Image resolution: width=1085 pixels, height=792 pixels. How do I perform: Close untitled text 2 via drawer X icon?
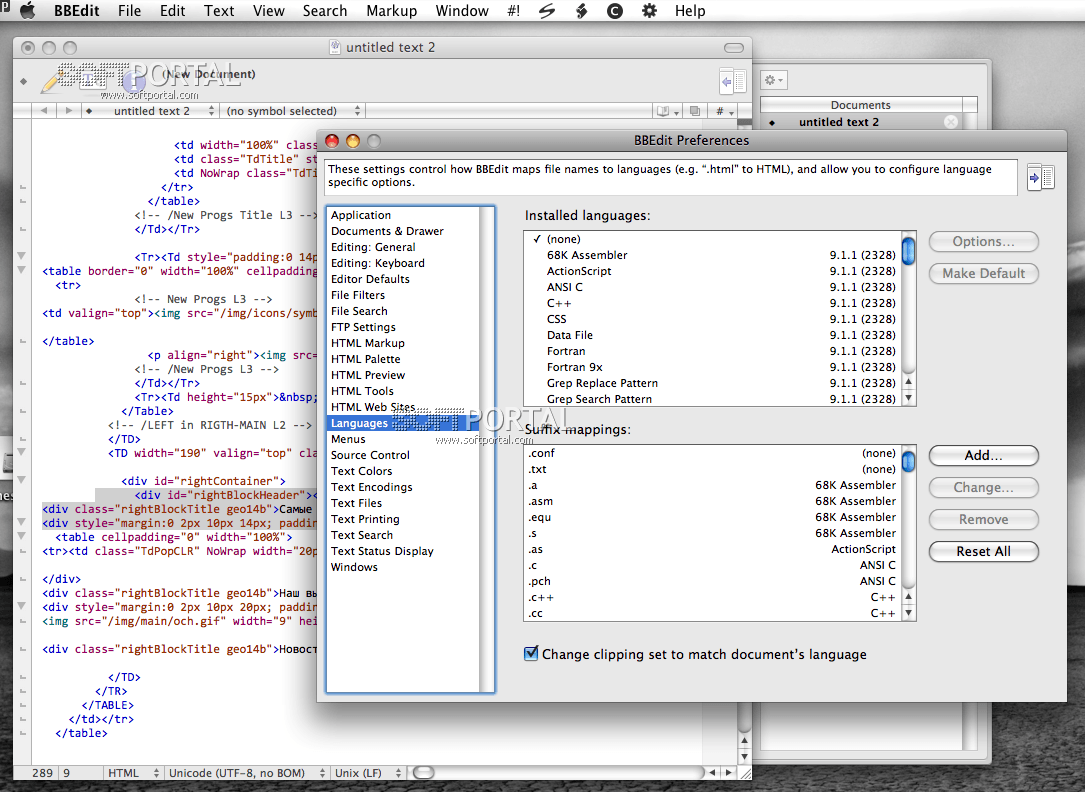coord(951,122)
